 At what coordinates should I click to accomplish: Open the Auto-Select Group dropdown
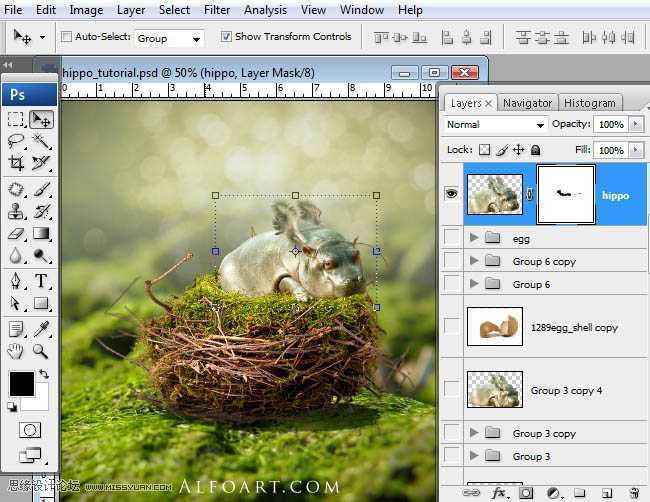pyautogui.click(x=168, y=38)
